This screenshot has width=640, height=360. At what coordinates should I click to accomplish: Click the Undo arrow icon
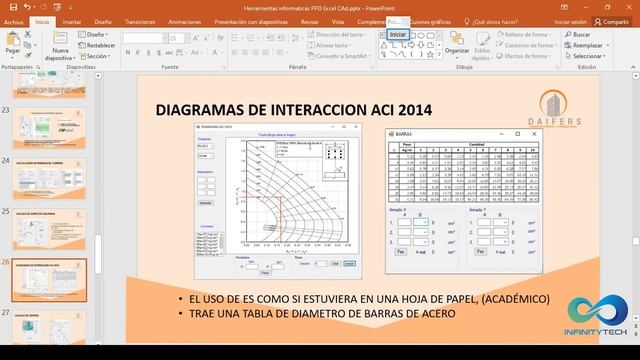click(27, 7)
